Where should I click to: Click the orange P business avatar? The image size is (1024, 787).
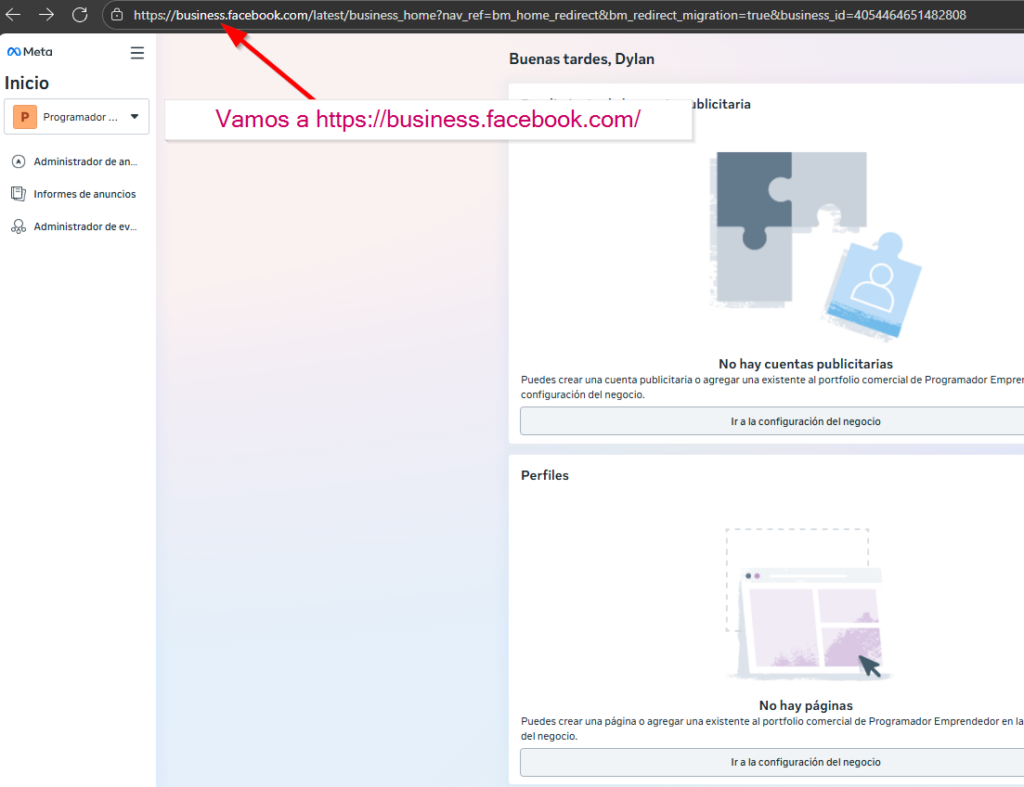(x=25, y=117)
